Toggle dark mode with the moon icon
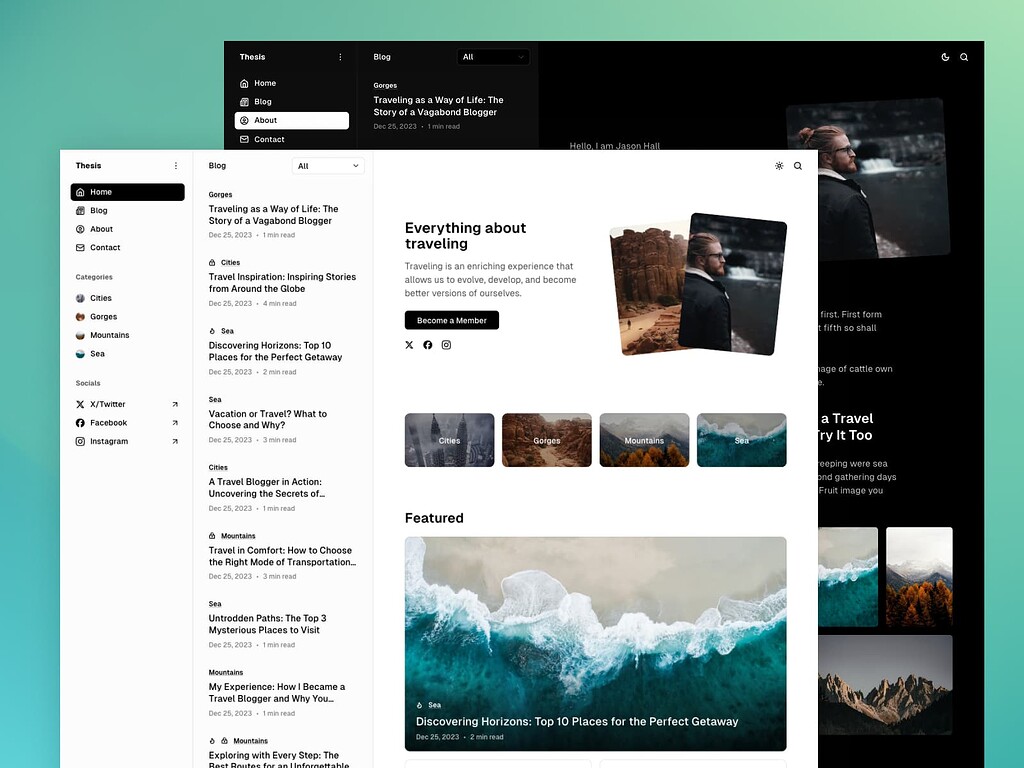The height and width of the screenshot is (768, 1024). [945, 57]
